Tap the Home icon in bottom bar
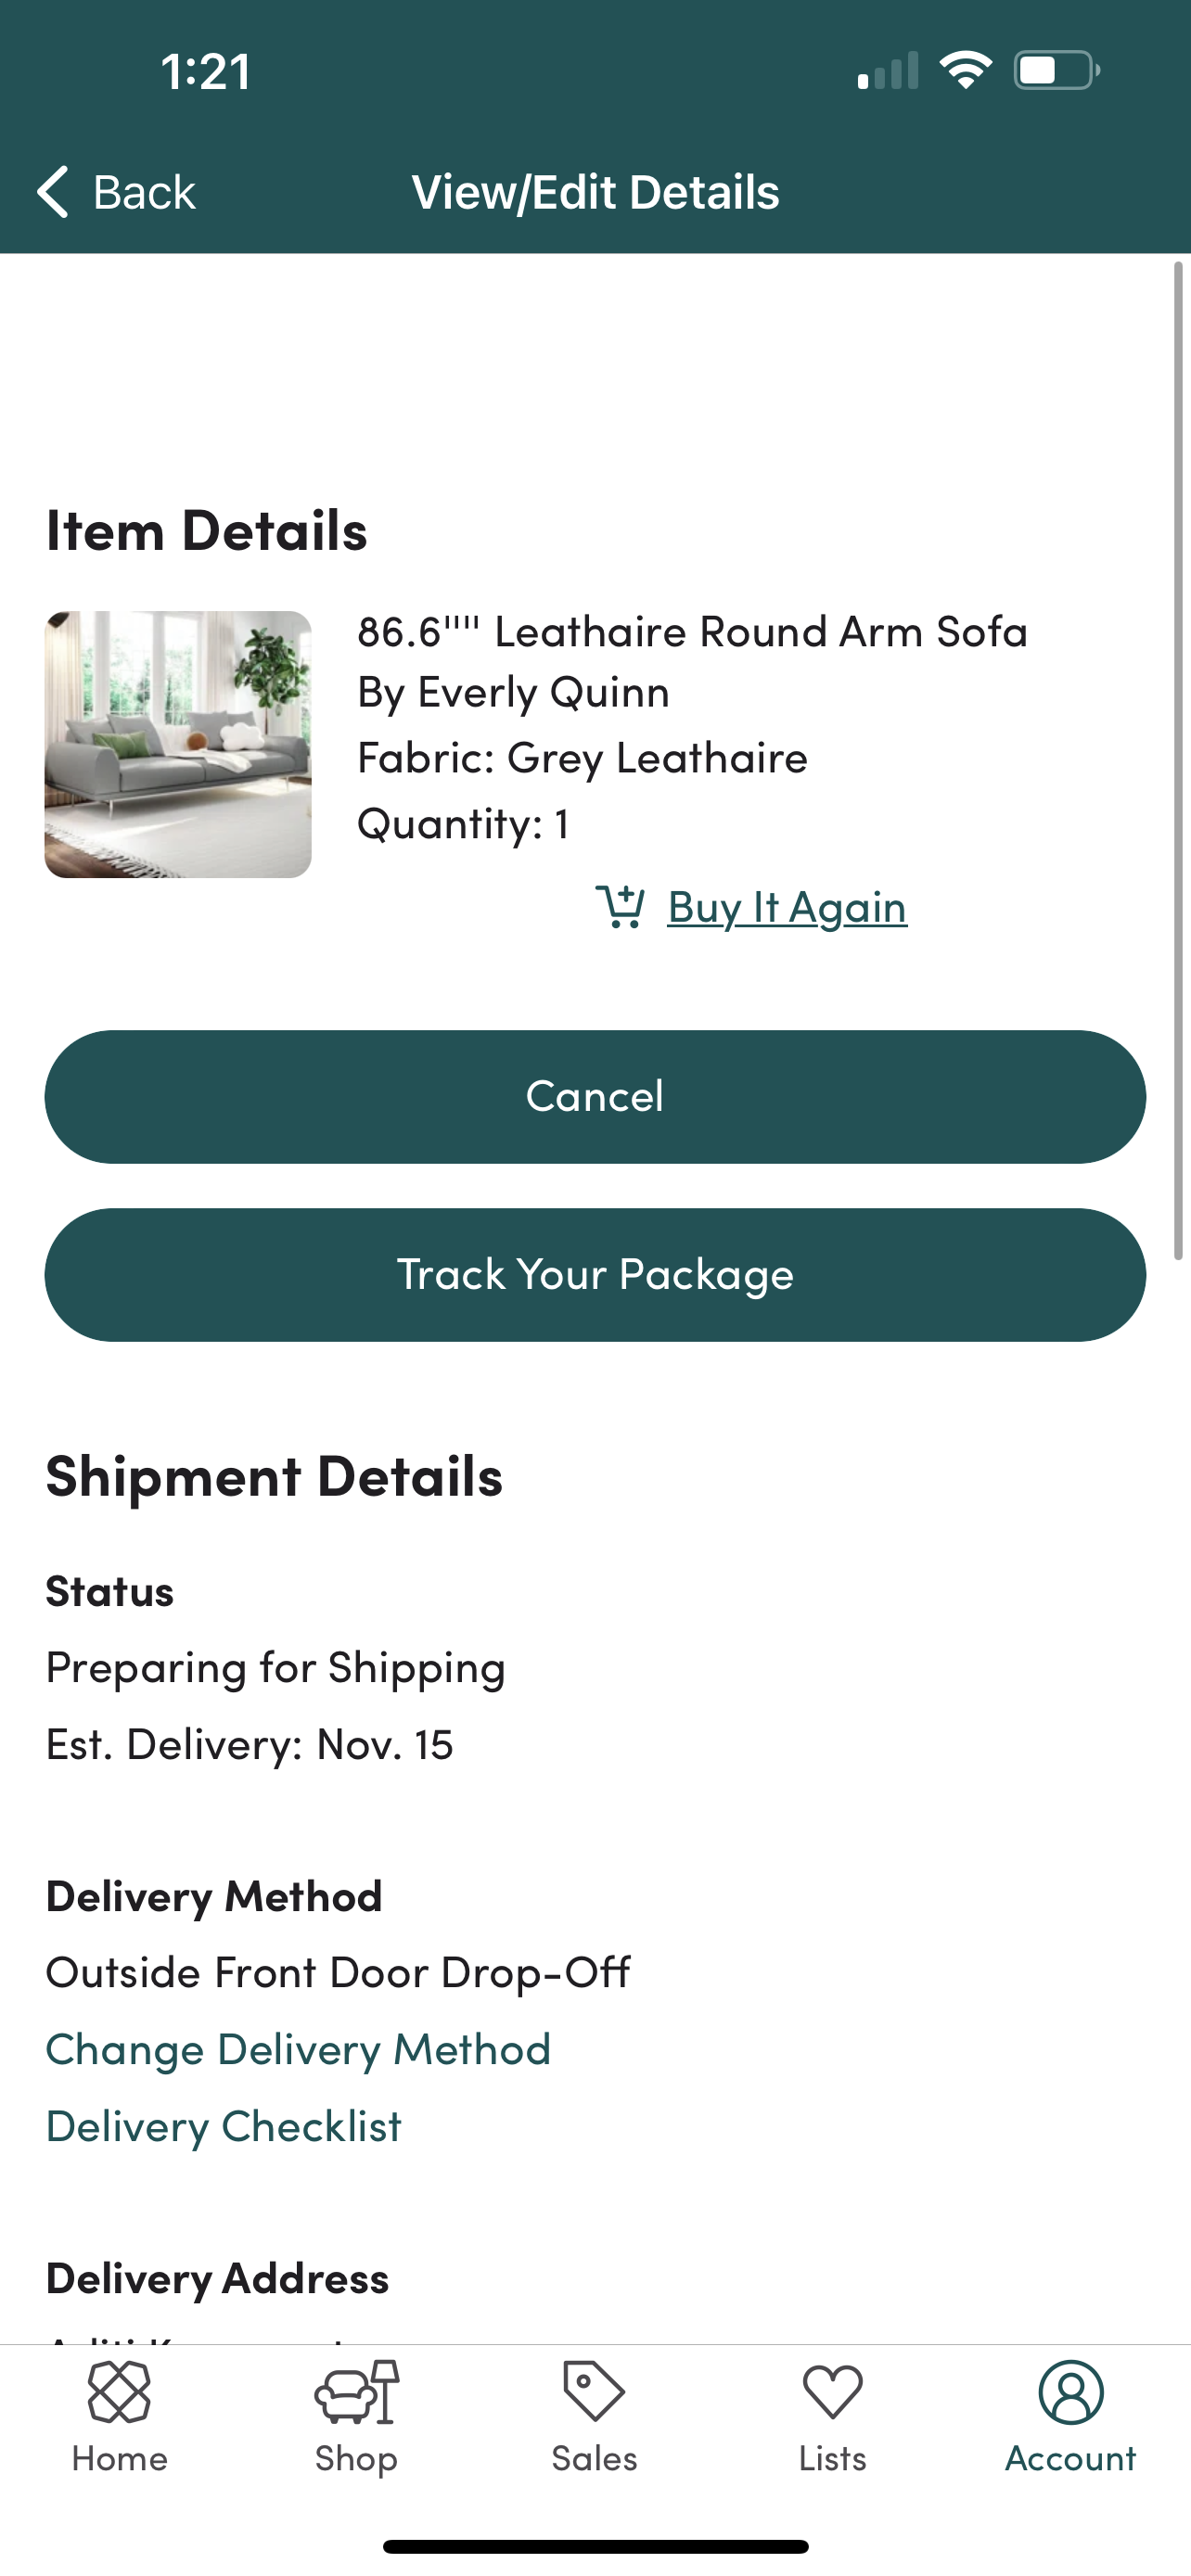Screen dimensions: 1191x2576 pos(119,2392)
